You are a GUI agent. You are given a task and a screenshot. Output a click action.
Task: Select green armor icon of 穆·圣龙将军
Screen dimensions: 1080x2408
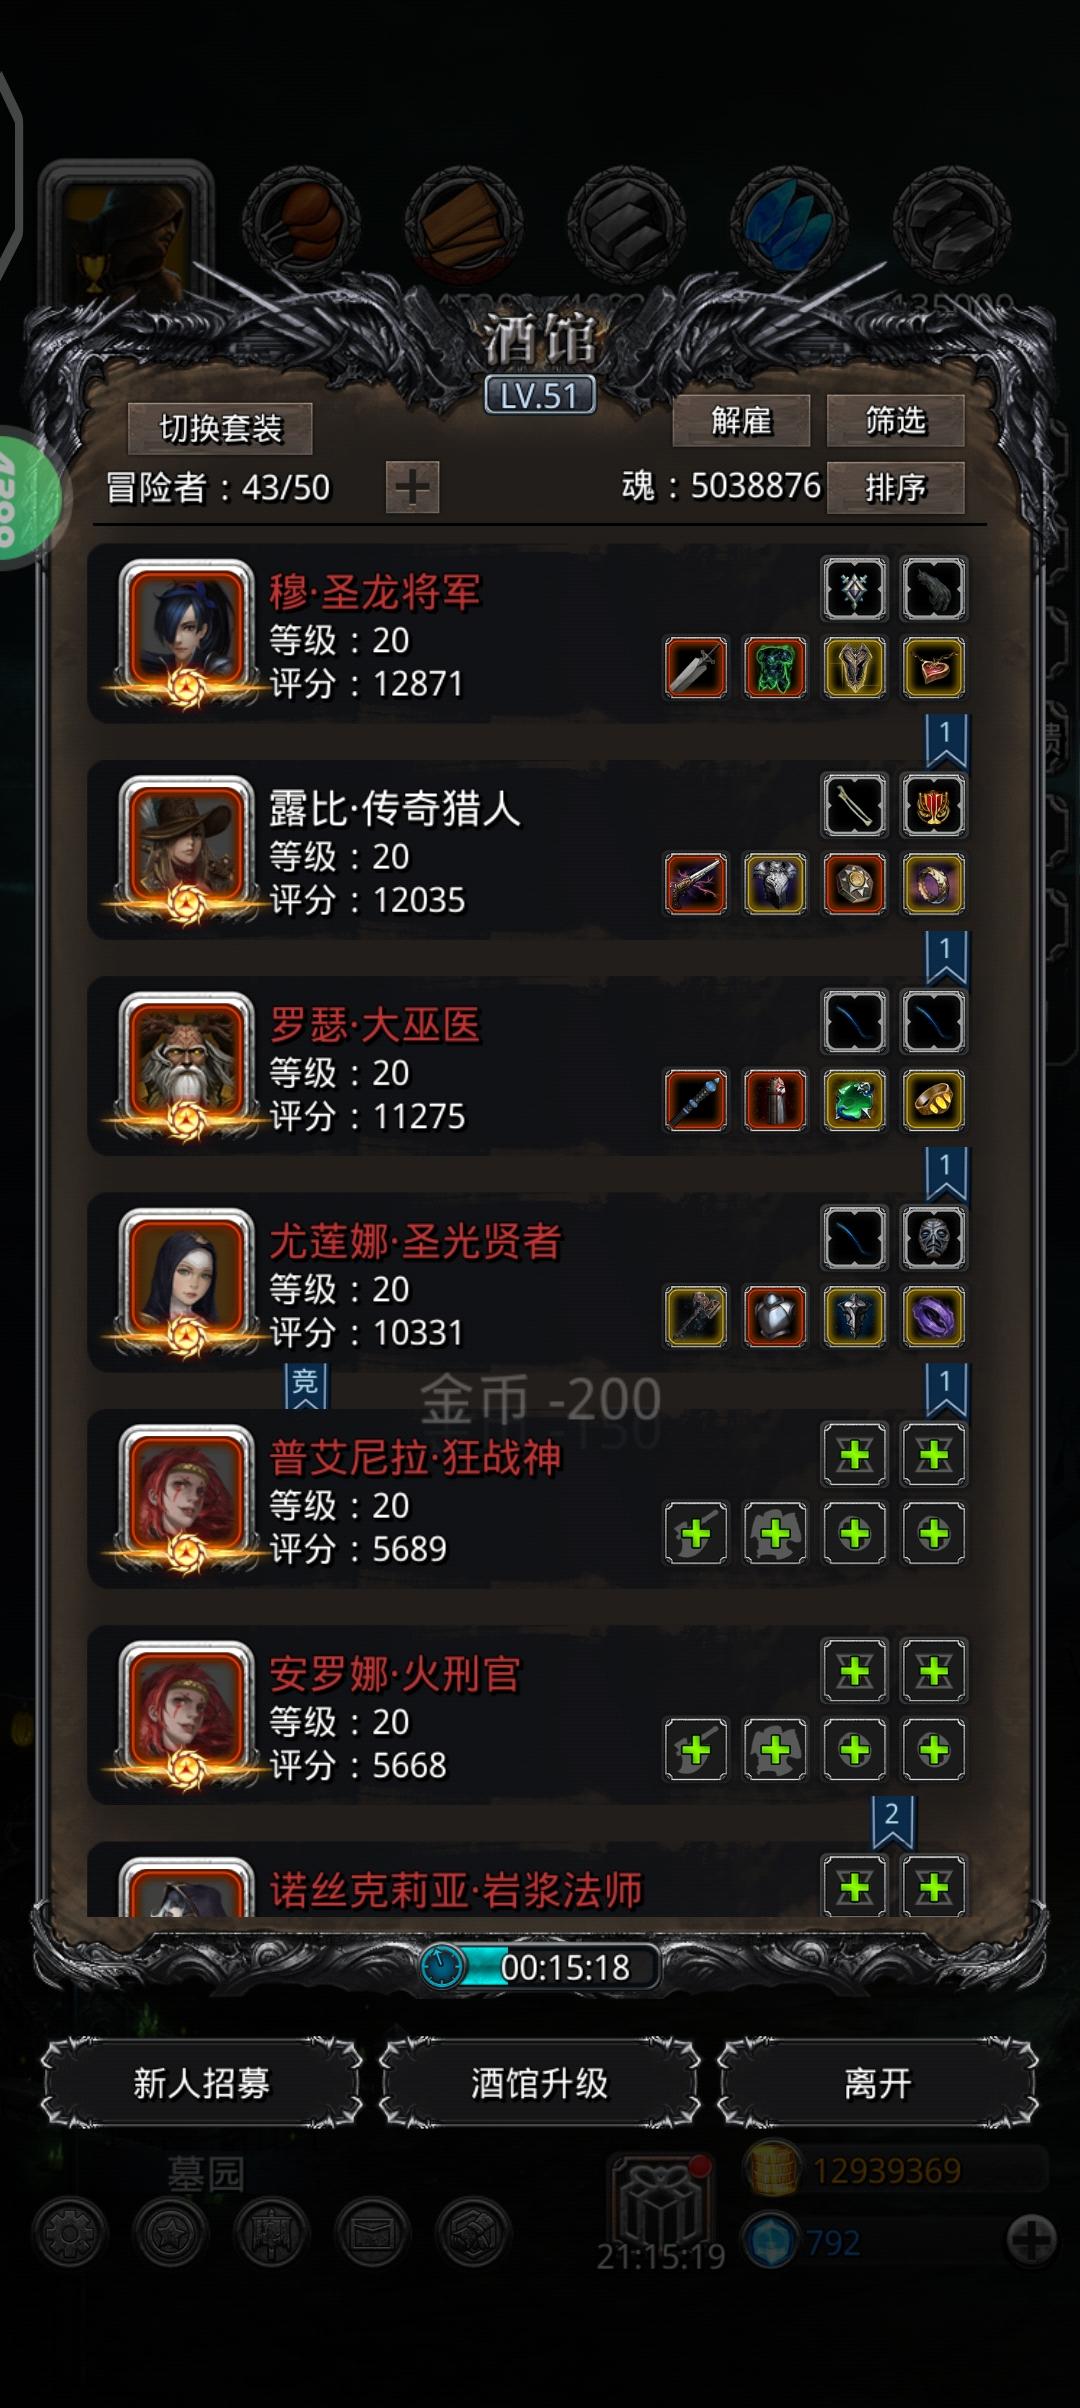775,668
